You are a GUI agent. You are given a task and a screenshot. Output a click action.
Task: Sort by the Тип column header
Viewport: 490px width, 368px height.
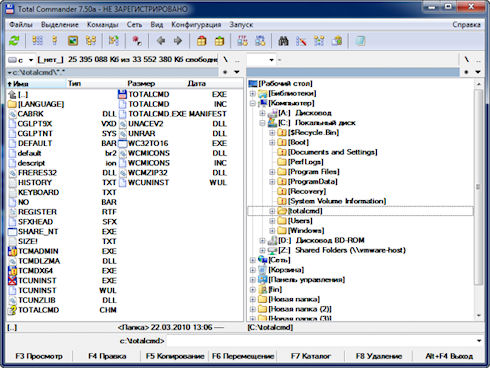96,84
